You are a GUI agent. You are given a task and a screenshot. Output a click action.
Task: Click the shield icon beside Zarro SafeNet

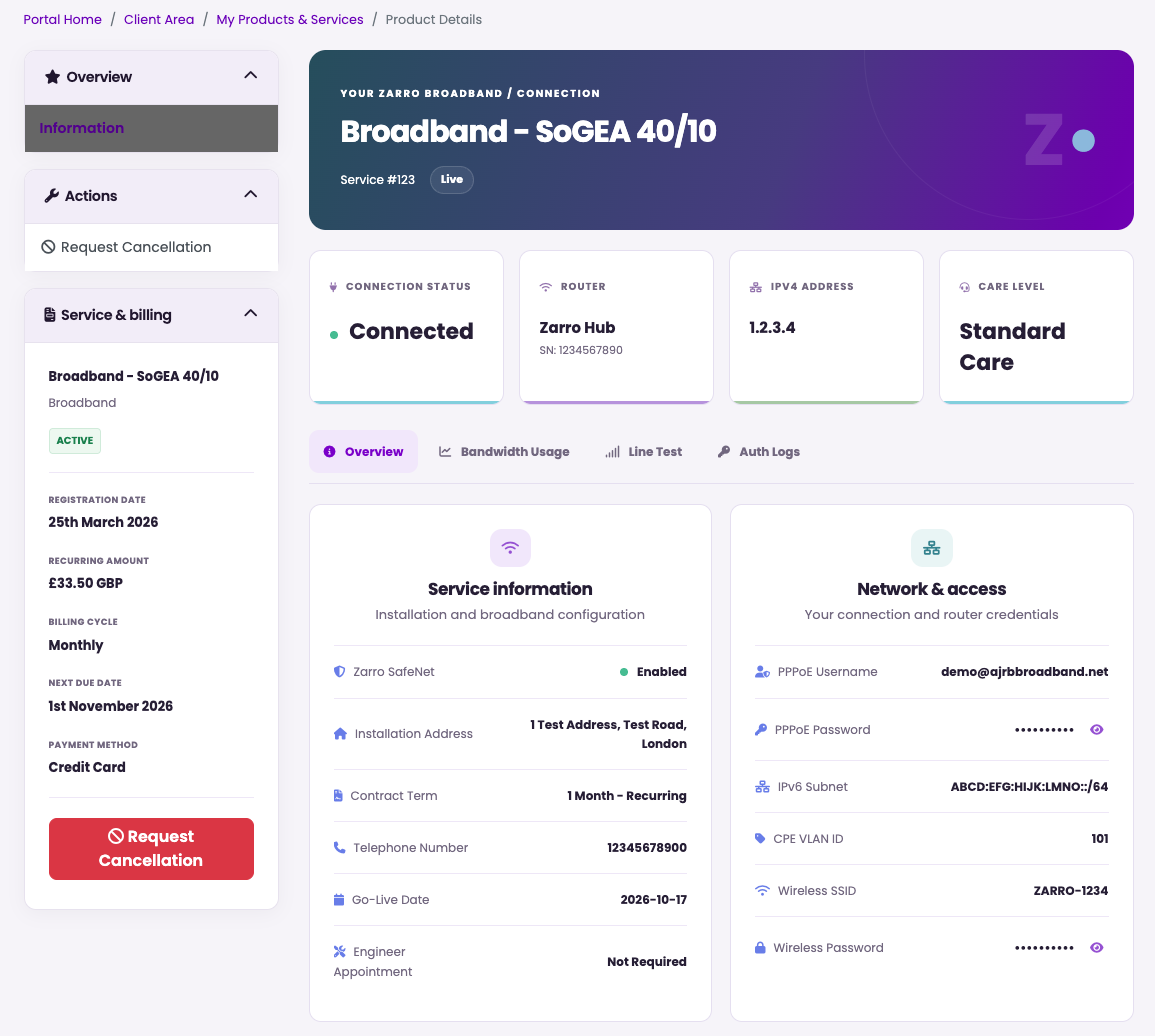point(340,671)
